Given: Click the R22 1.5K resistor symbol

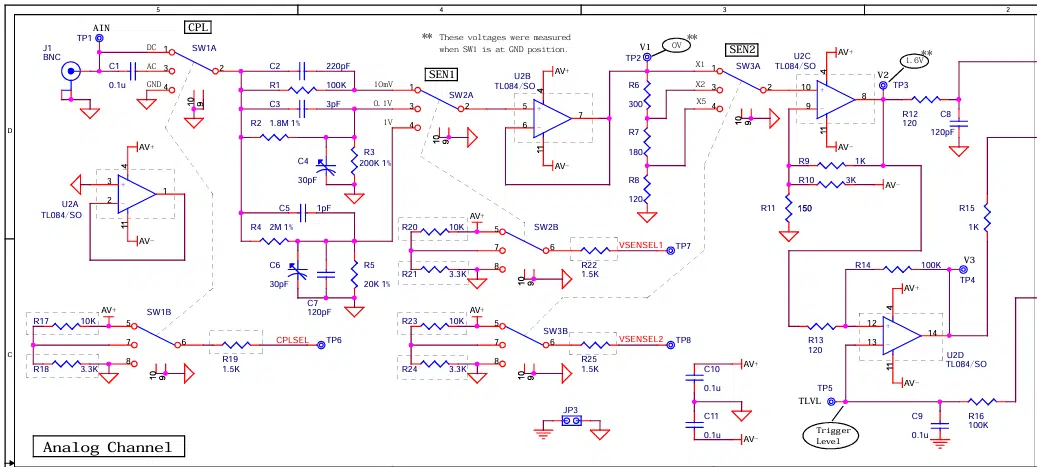Looking at the screenshot, I should pos(595,251).
